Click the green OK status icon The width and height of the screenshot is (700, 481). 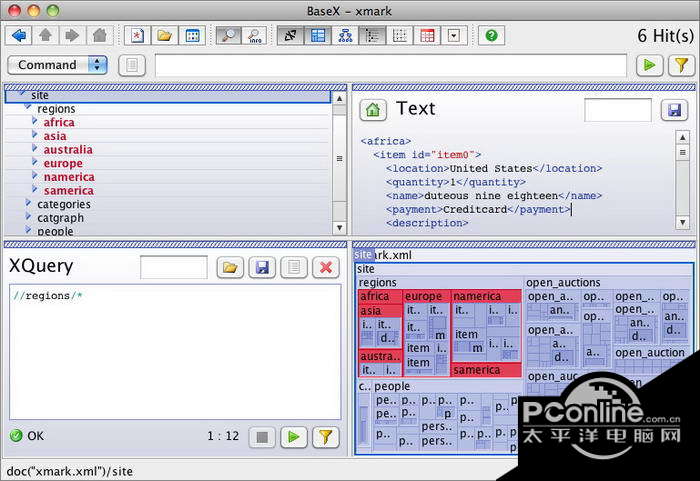click(16, 435)
